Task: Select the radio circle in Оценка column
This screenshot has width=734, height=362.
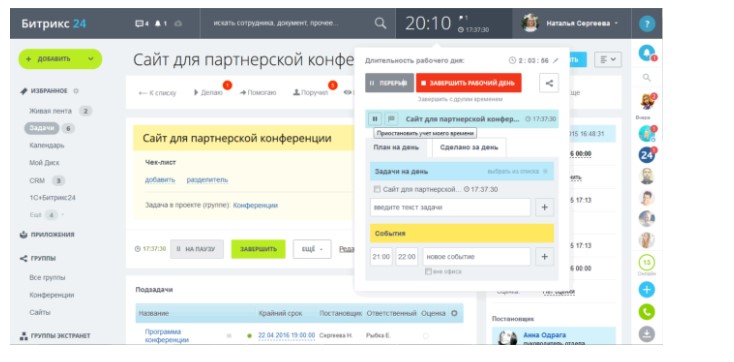Action: click(x=426, y=336)
